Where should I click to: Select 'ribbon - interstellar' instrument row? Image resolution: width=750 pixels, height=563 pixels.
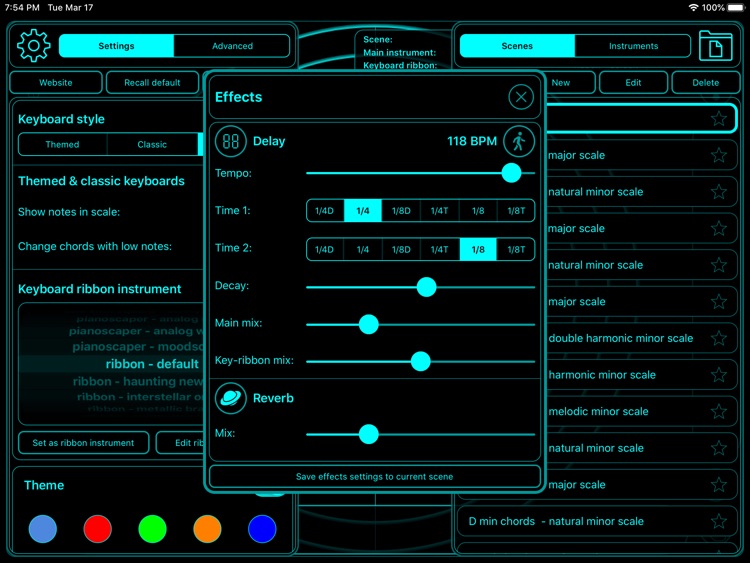140,397
